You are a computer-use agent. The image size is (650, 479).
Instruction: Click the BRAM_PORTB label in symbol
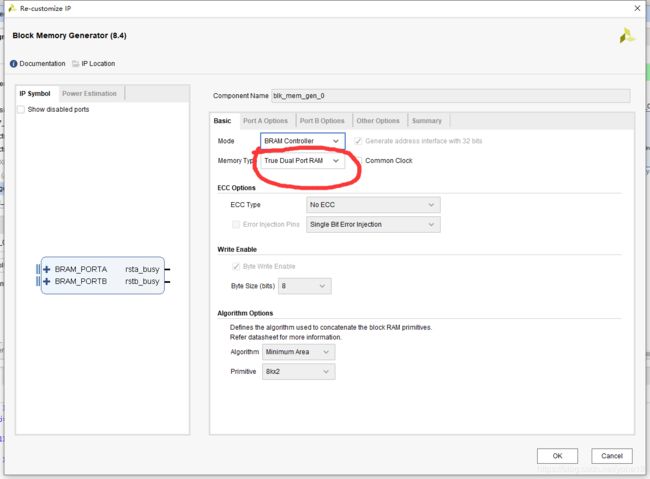pos(81,282)
